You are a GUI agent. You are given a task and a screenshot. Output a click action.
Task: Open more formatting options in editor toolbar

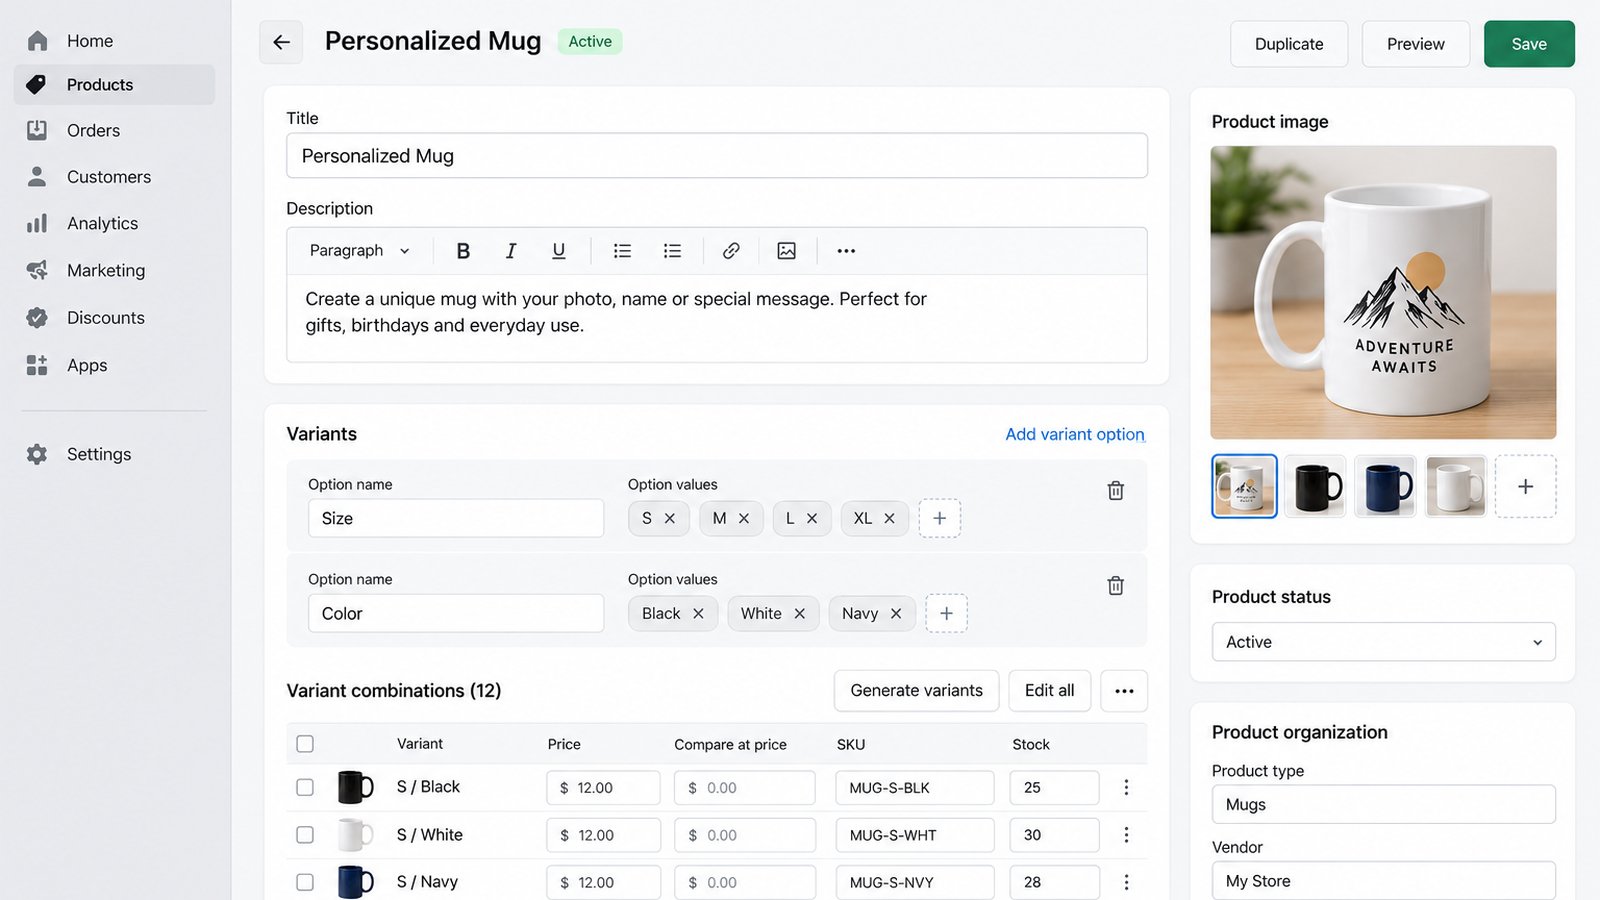tap(846, 251)
